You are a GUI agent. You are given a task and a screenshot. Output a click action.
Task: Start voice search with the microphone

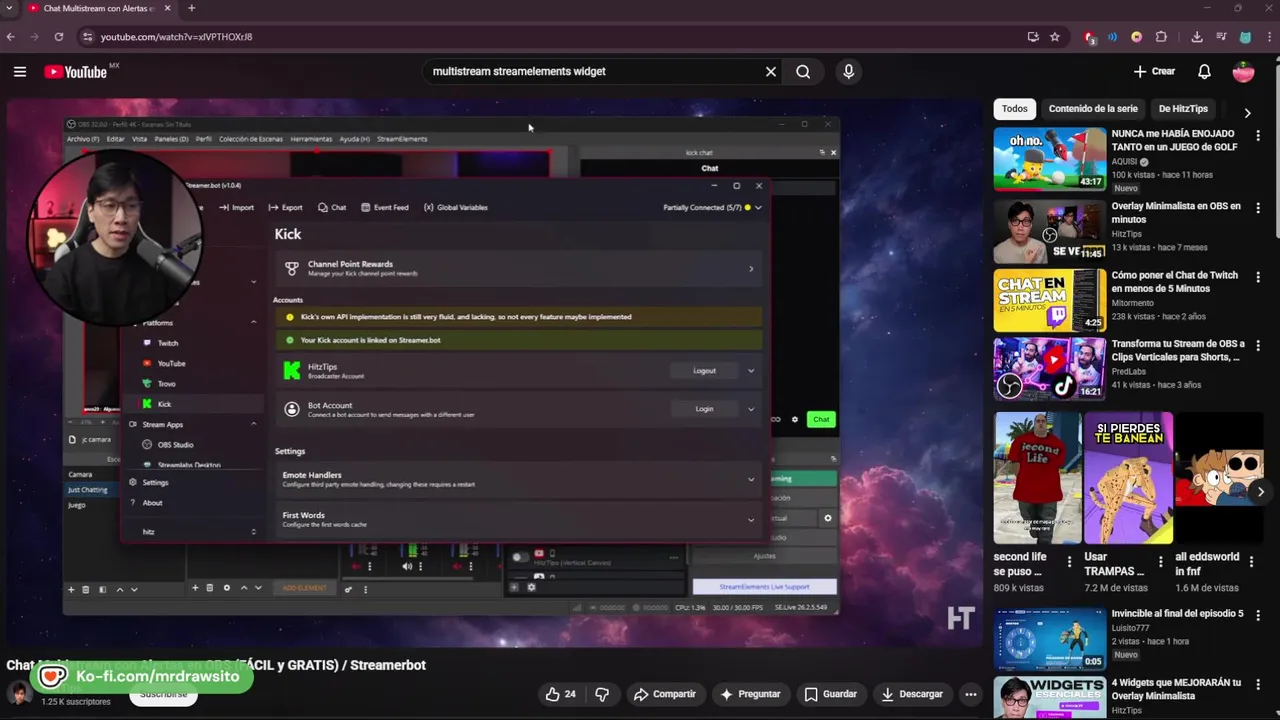tap(848, 72)
